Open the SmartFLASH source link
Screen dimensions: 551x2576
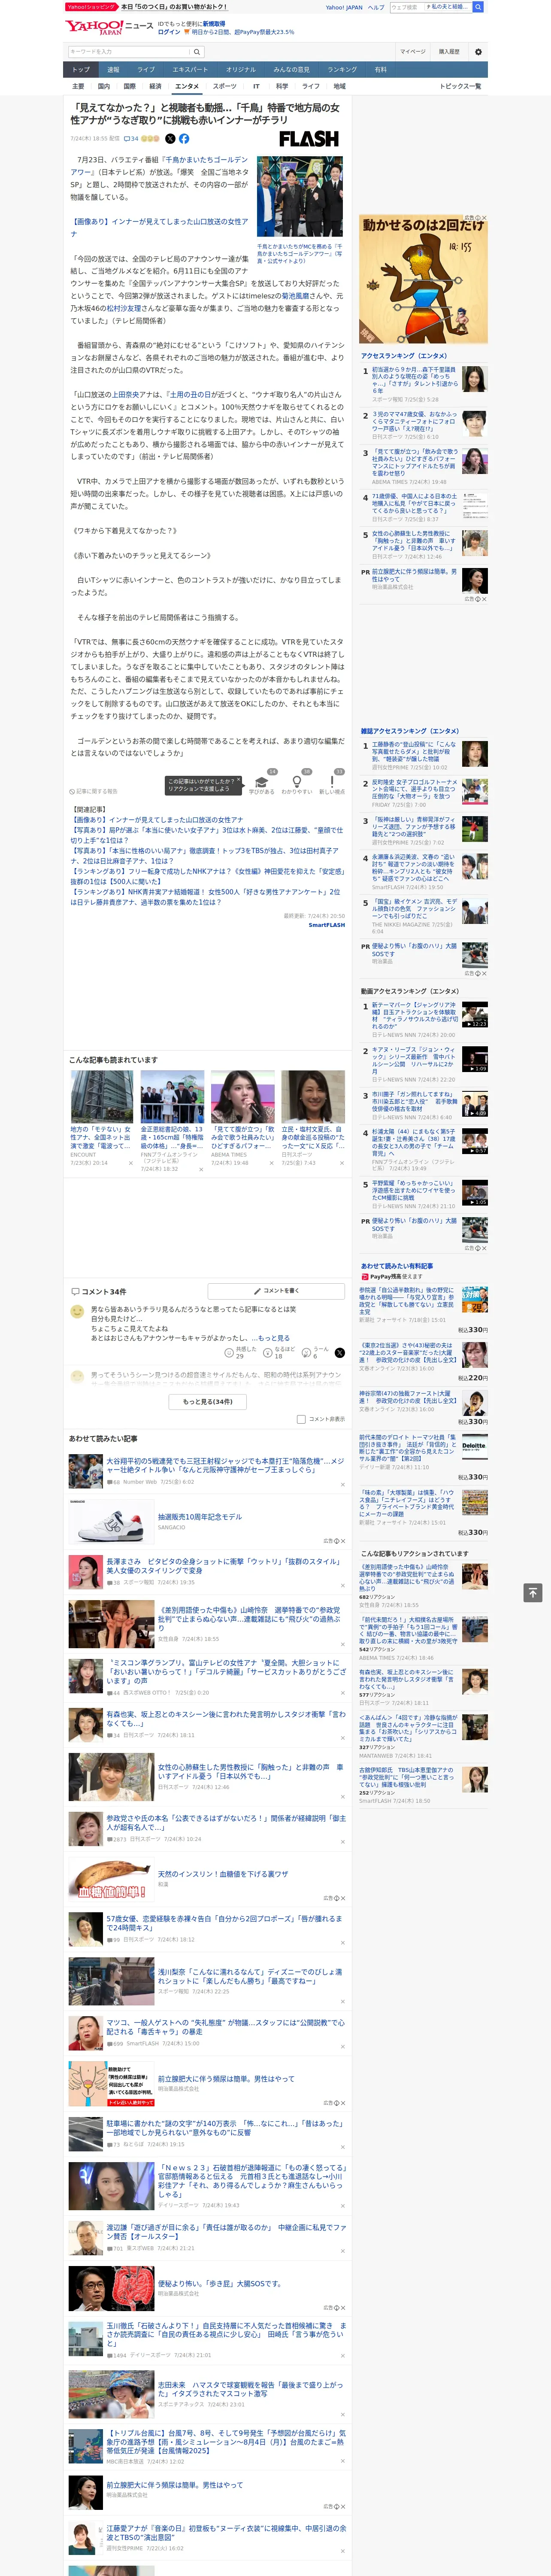(x=326, y=925)
